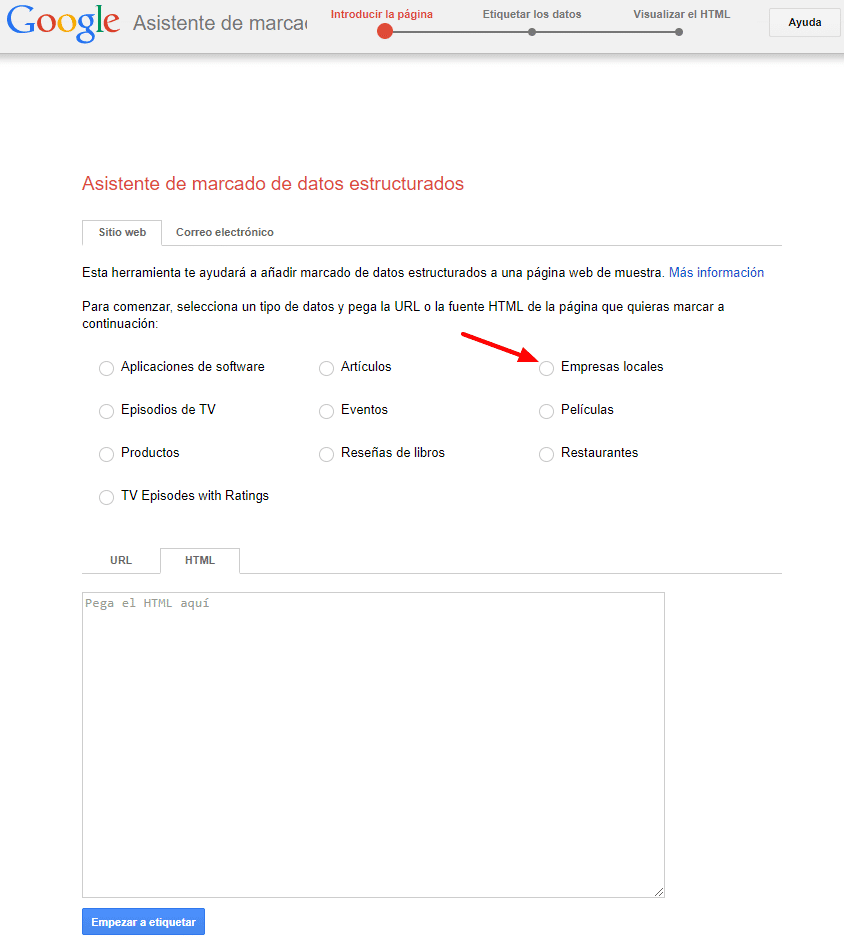Switch to the Sitio web tab
This screenshot has height=950, width=844.
pyautogui.click(x=122, y=233)
